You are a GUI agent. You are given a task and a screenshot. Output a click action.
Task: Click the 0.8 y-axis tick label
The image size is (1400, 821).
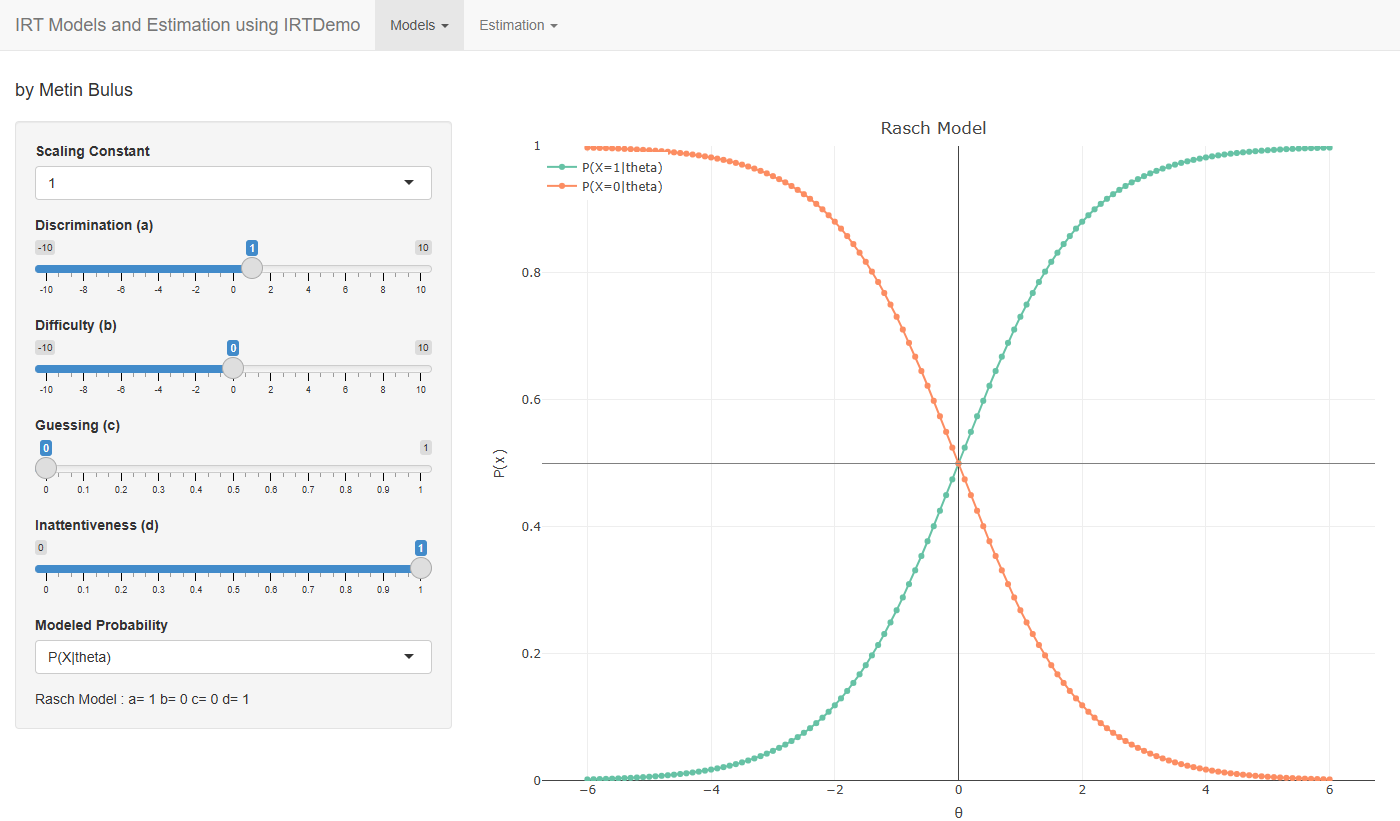(531, 272)
